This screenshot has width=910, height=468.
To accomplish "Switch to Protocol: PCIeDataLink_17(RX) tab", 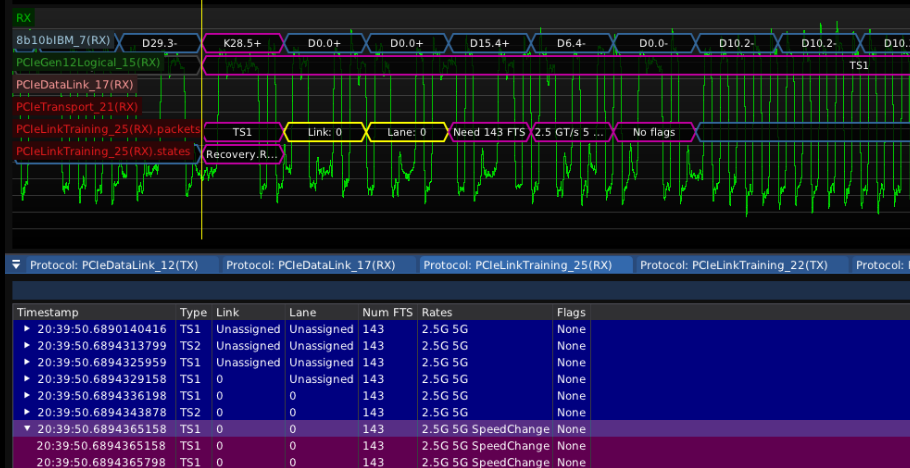I will point(310,265).
